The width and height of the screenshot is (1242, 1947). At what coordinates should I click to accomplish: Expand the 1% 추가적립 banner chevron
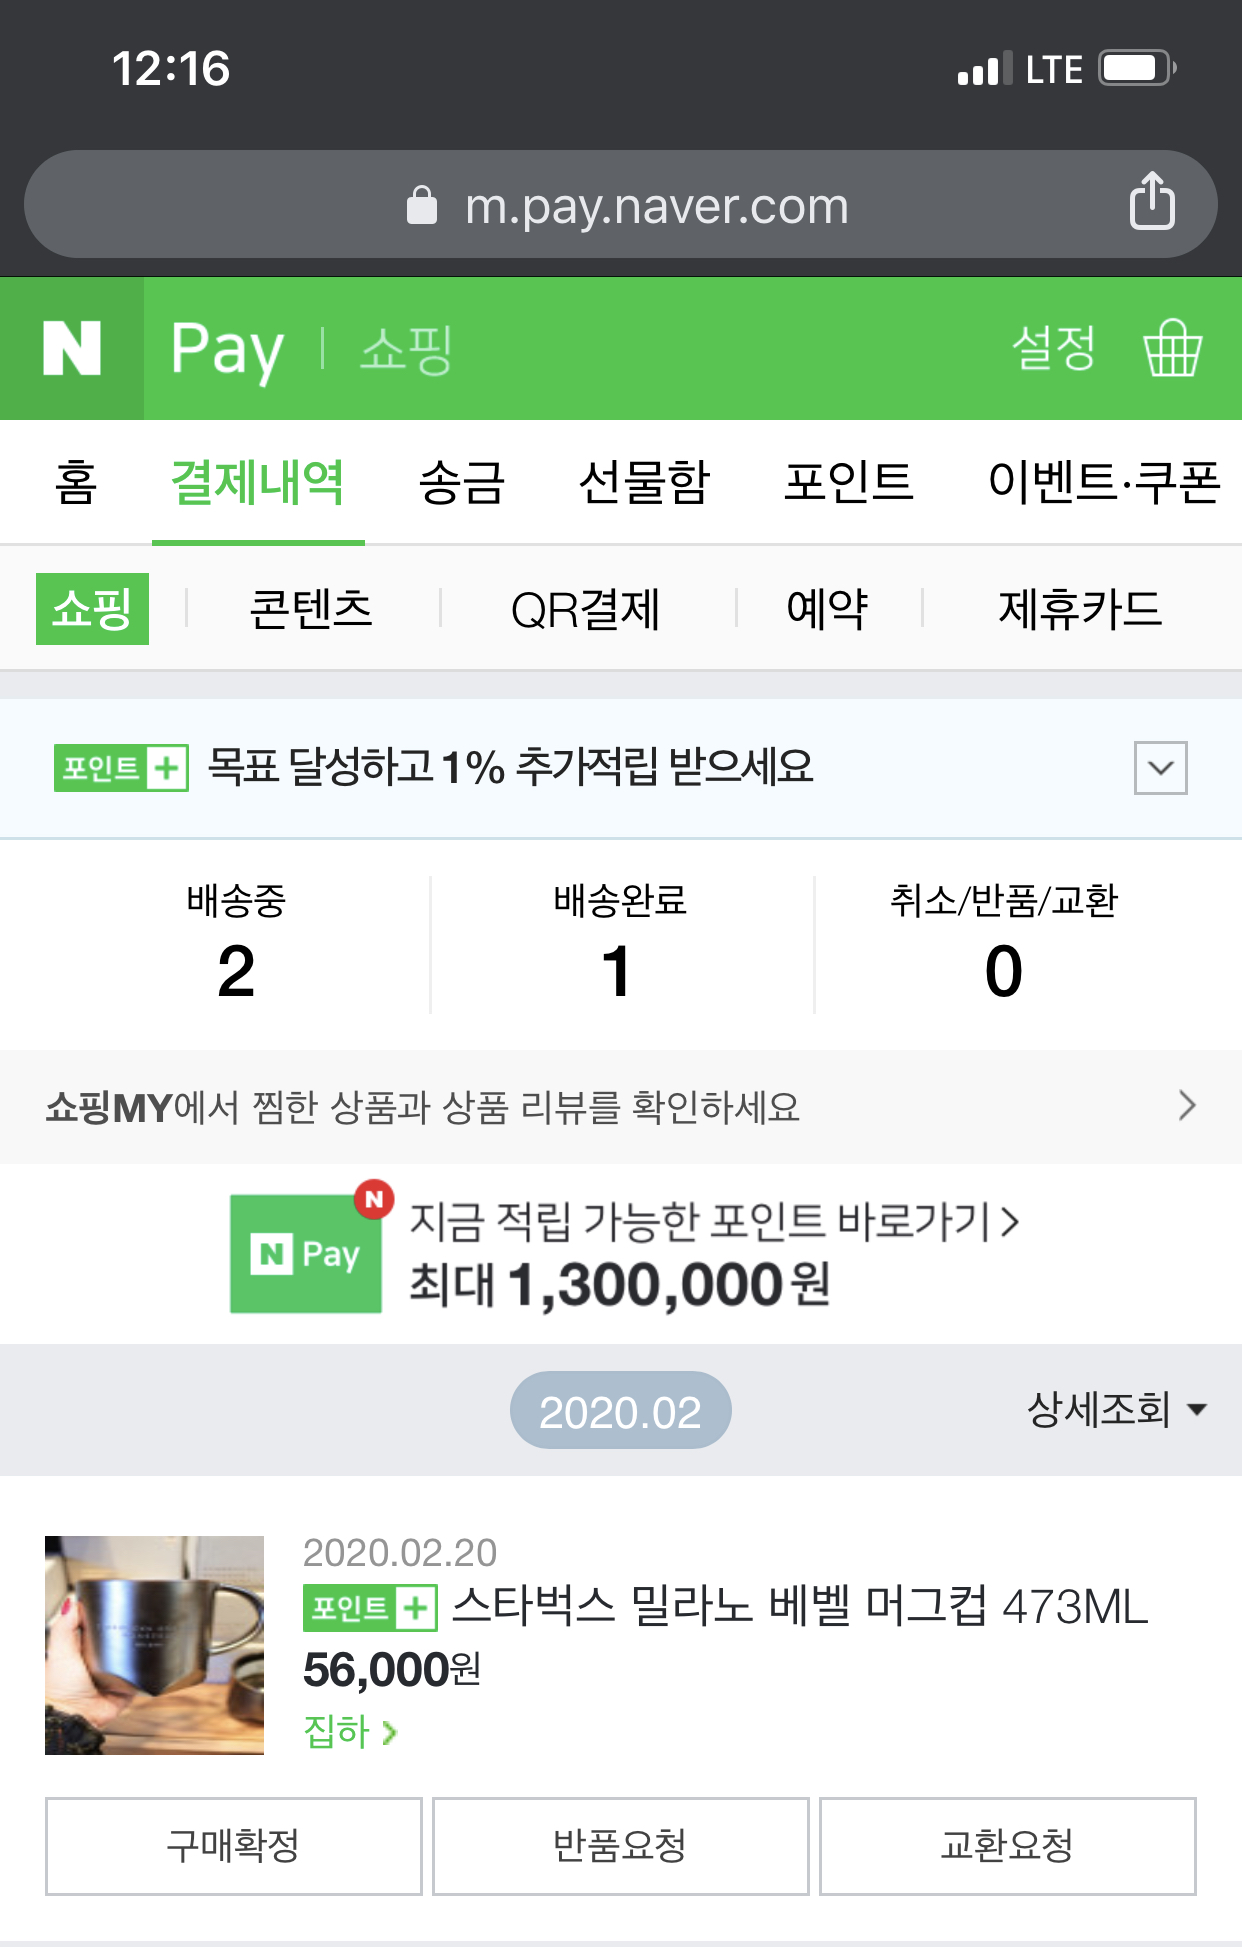(x=1160, y=768)
